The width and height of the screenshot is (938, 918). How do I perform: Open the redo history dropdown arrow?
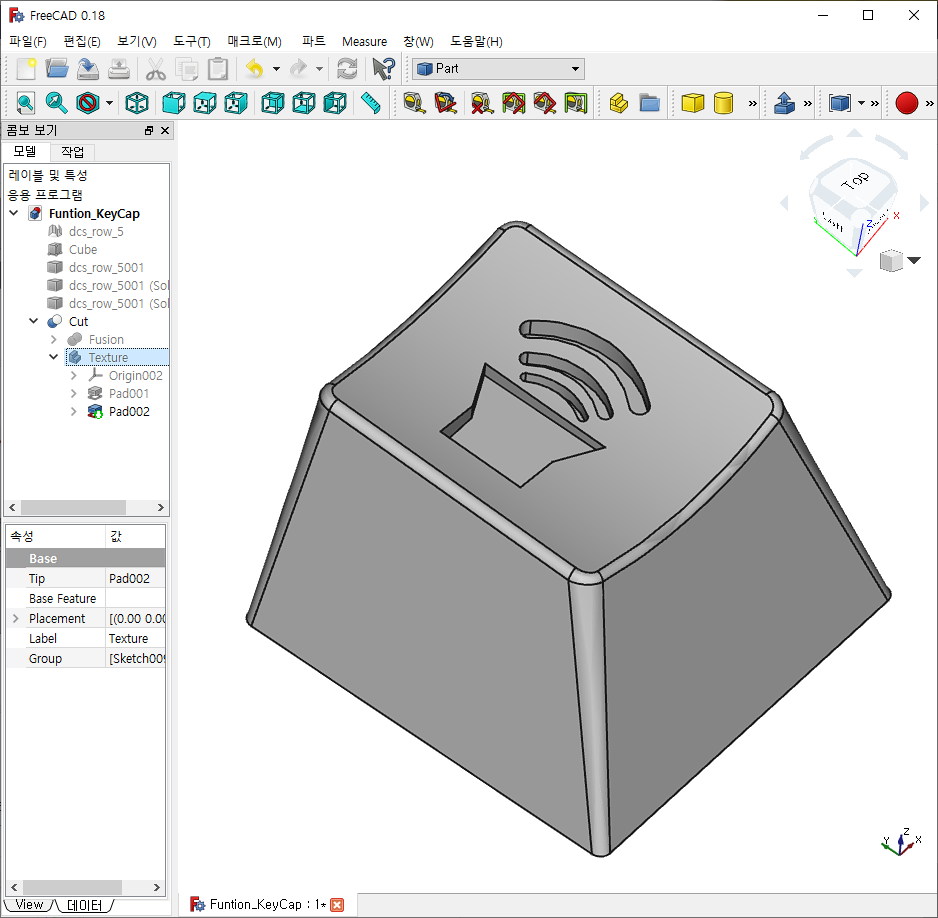(x=319, y=69)
